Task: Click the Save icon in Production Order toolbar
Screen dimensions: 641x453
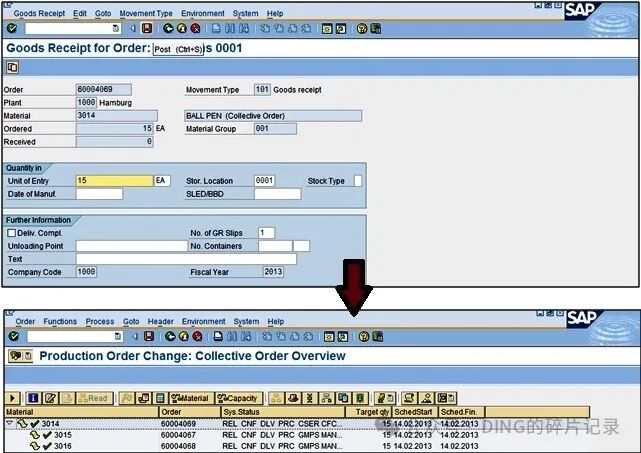Action: click(x=149, y=336)
